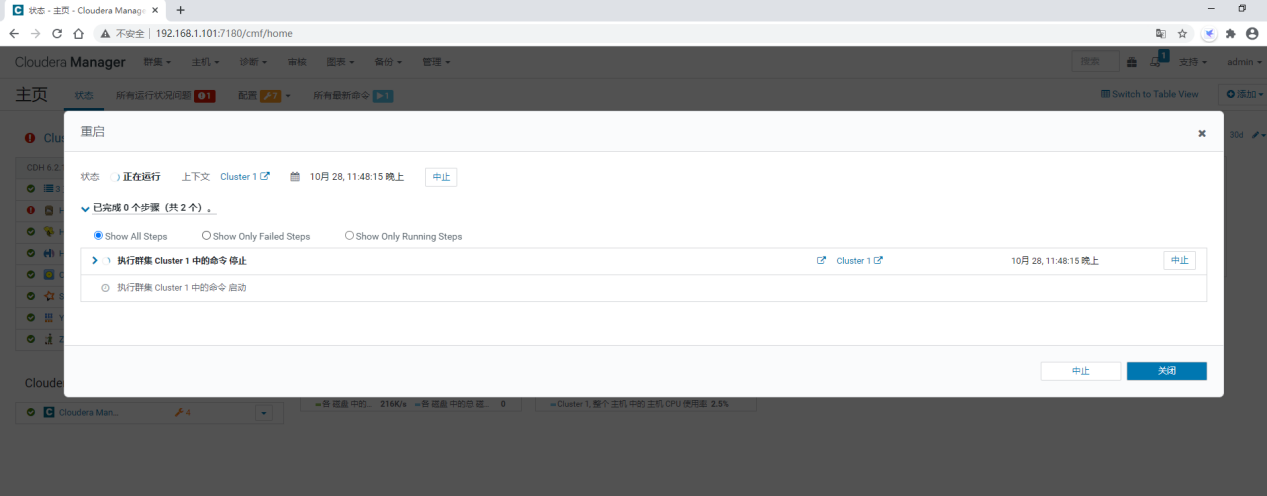Click the translate page icon in the address bar
Viewport: 1267px width, 496px height.
(1160, 33)
